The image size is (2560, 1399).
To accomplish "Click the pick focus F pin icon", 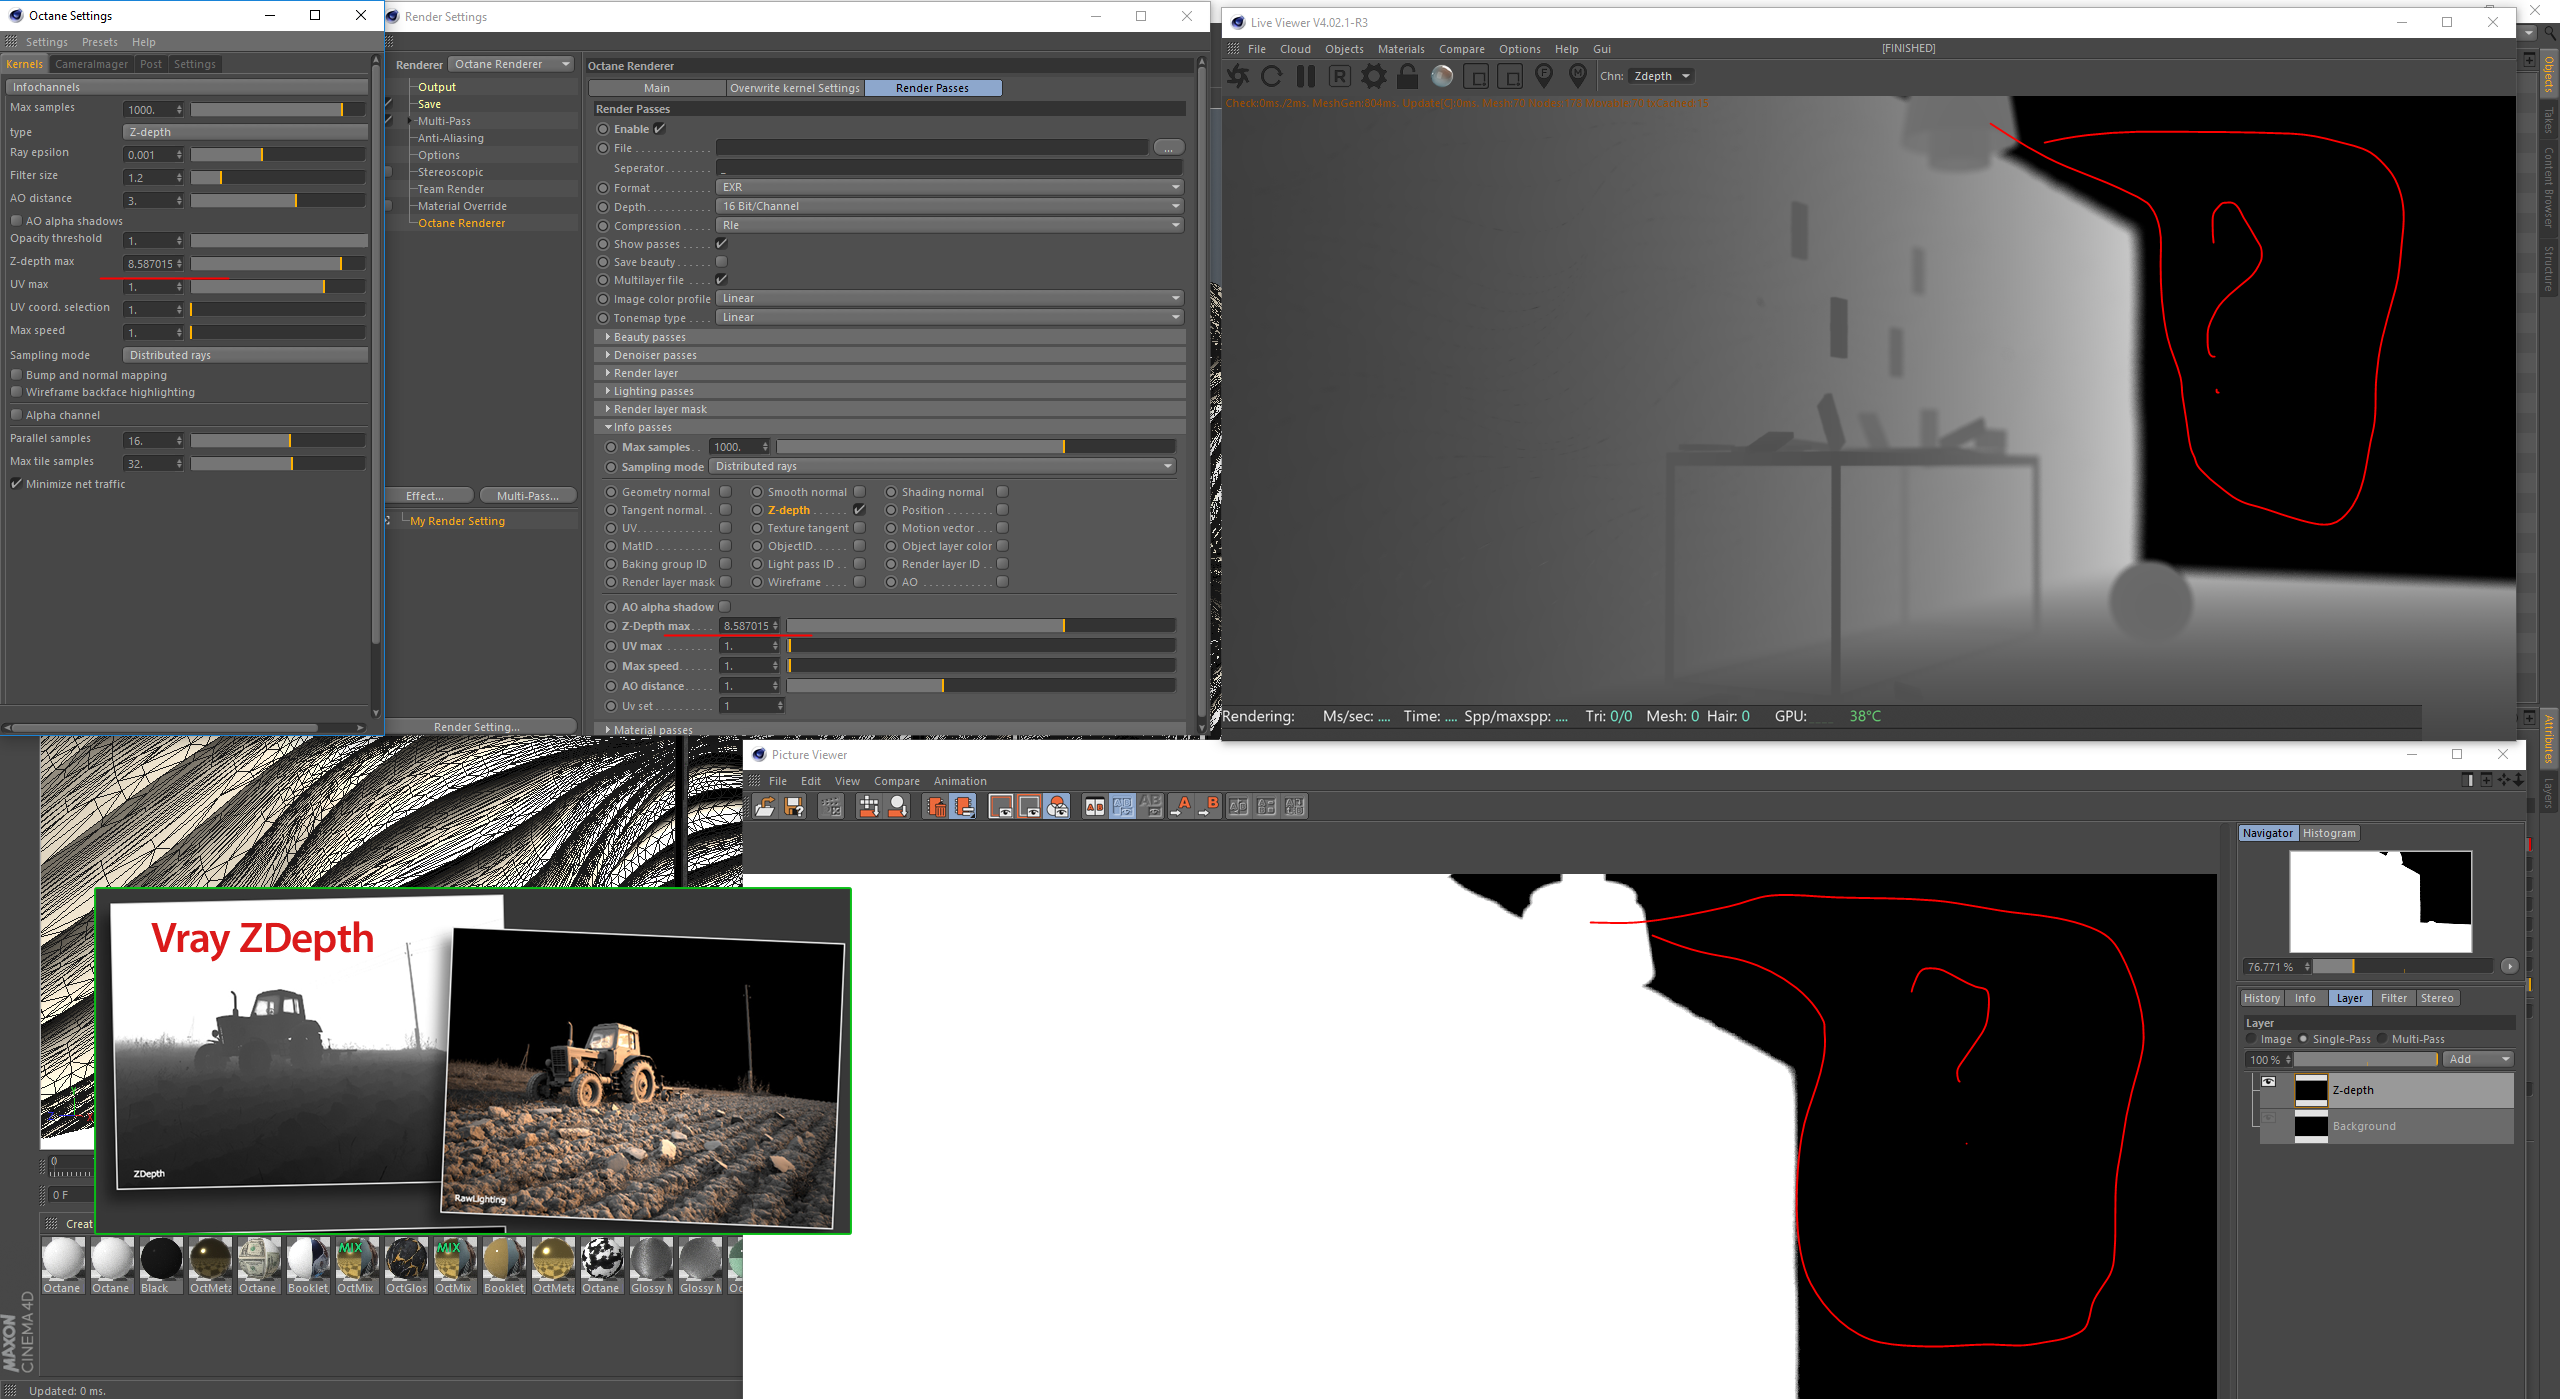I will [1544, 76].
